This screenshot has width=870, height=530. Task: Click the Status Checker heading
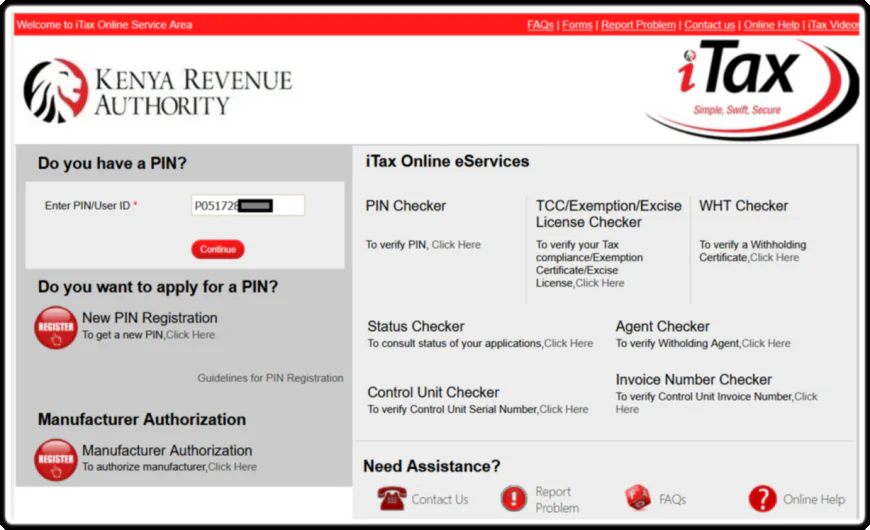pos(416,326)
